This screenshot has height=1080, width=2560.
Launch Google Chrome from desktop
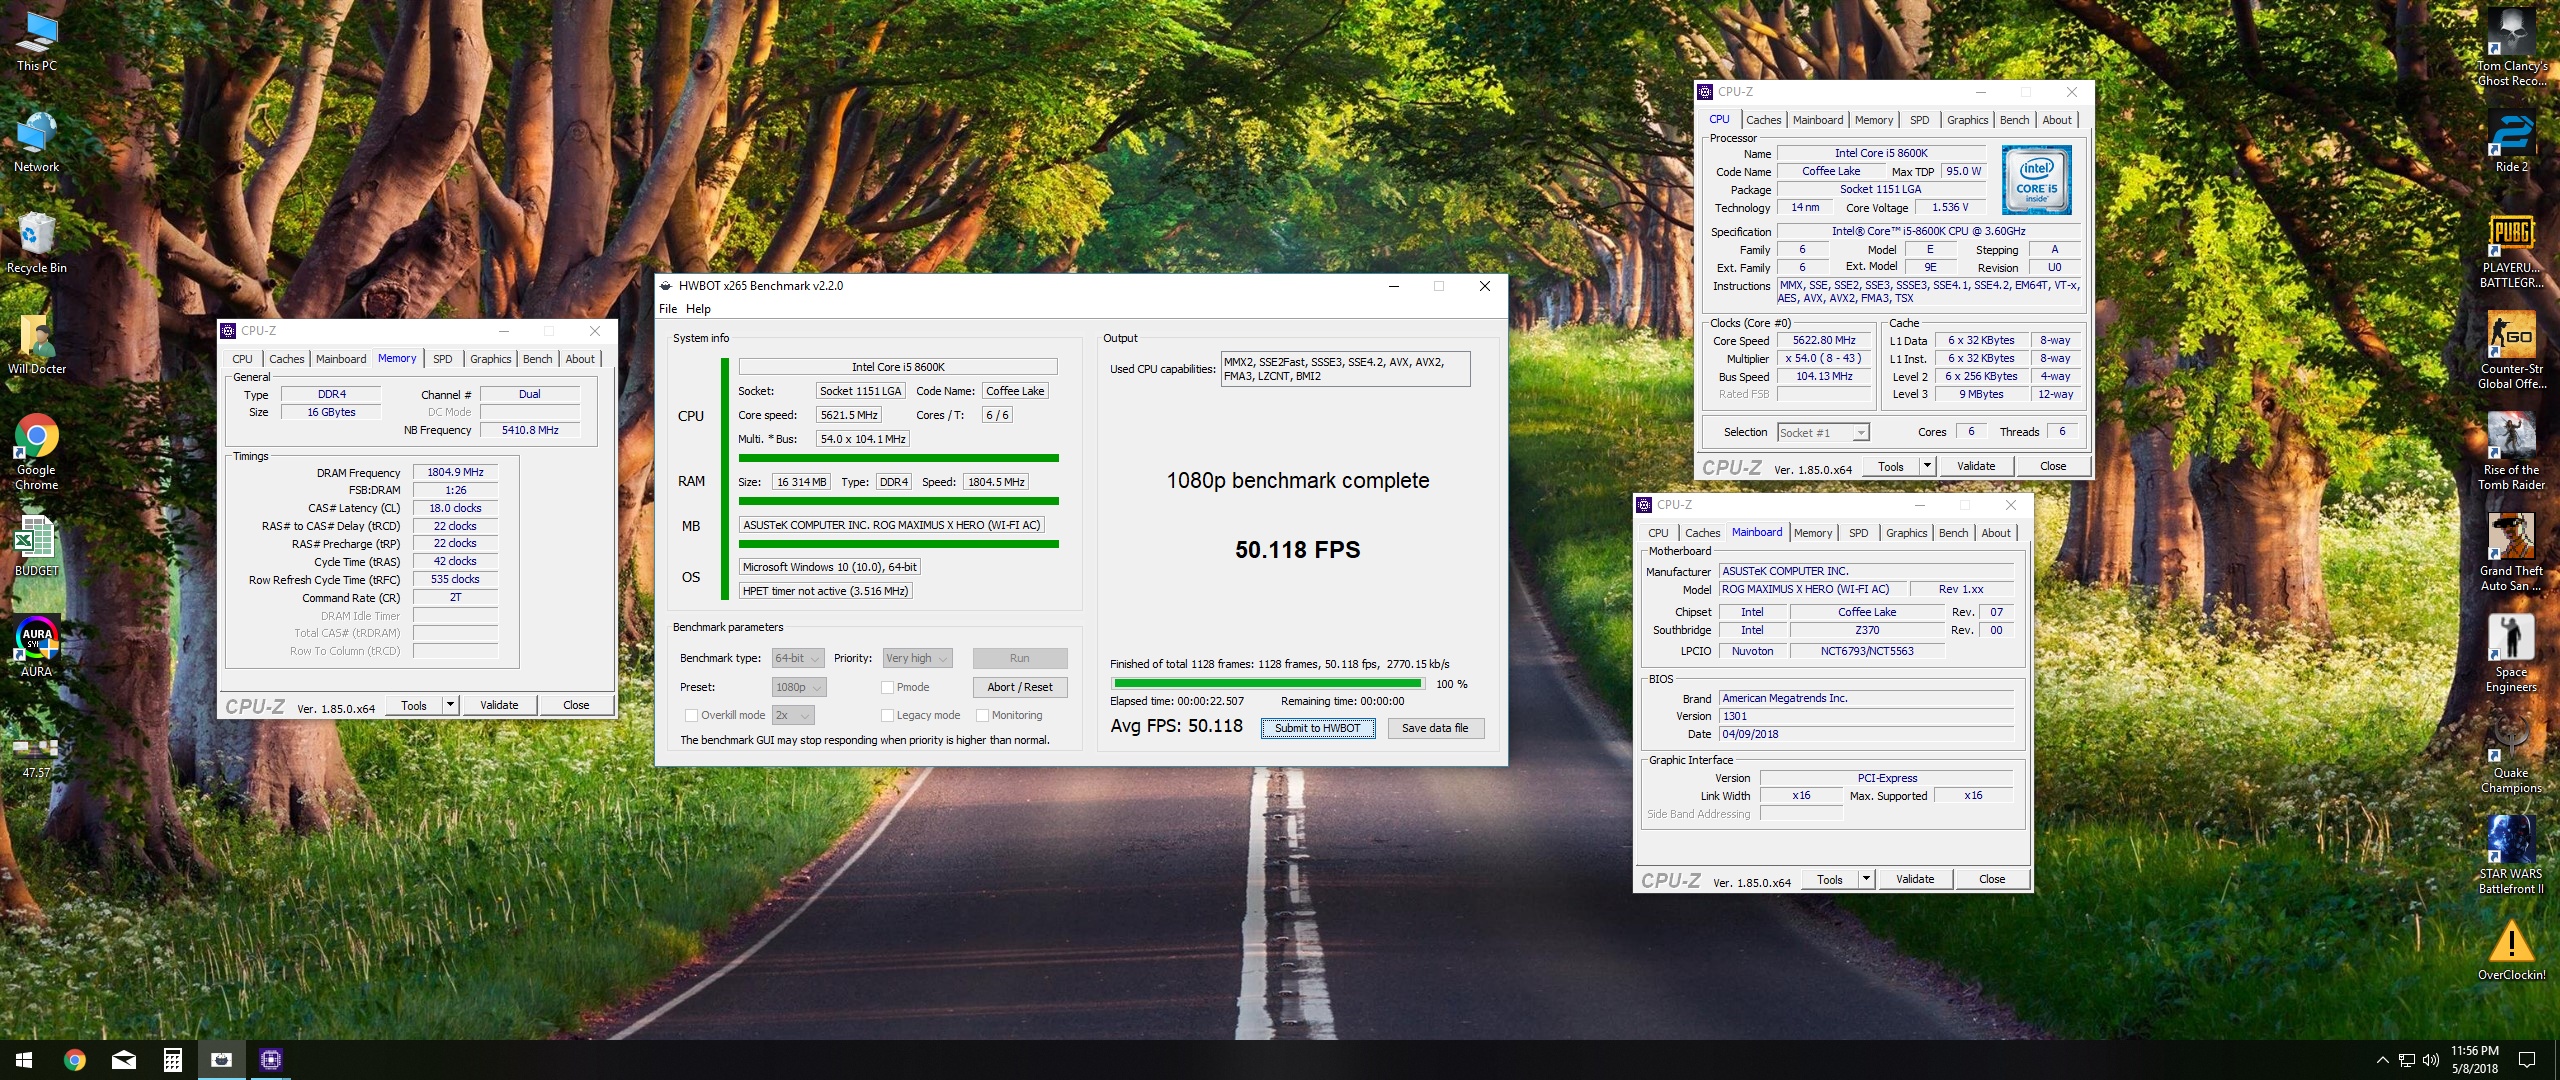coord(37,452)
